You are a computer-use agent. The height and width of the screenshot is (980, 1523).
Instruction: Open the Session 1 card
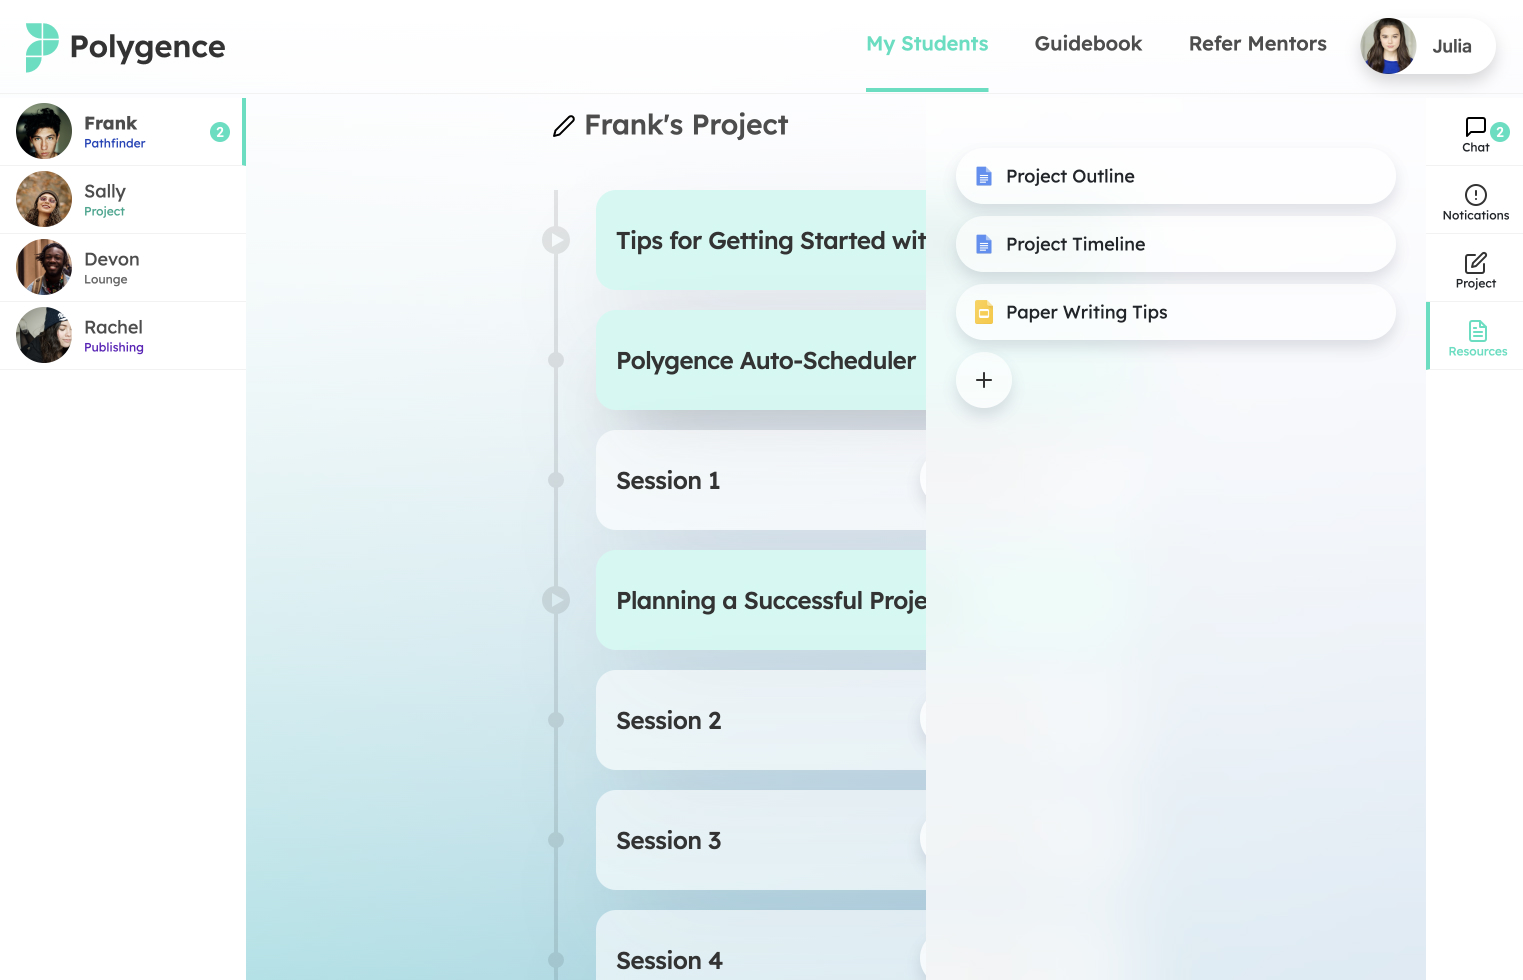(x=761, y=480)
